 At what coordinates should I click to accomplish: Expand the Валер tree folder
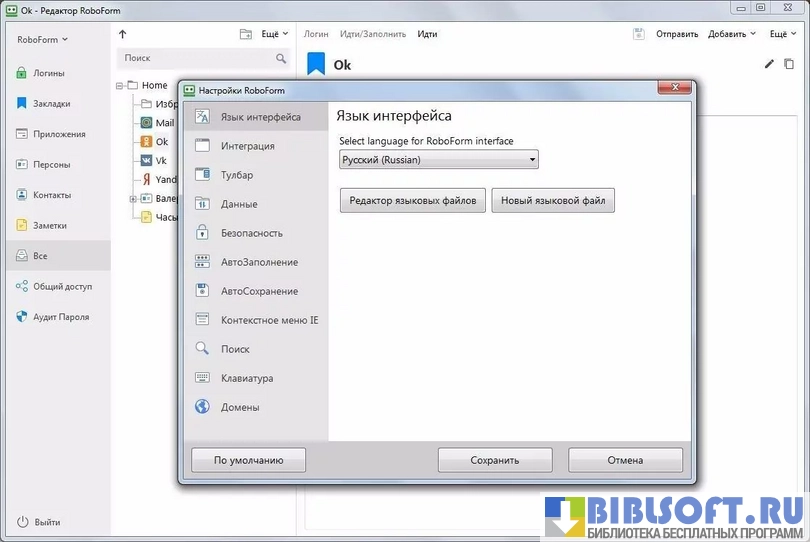pyautogui.click(x=133, y=199)
